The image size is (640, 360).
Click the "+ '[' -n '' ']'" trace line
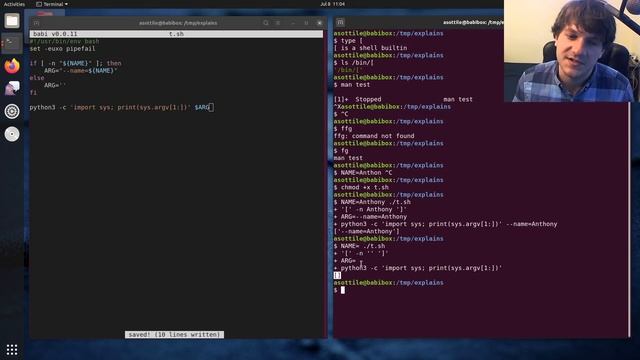coord(361,253)
